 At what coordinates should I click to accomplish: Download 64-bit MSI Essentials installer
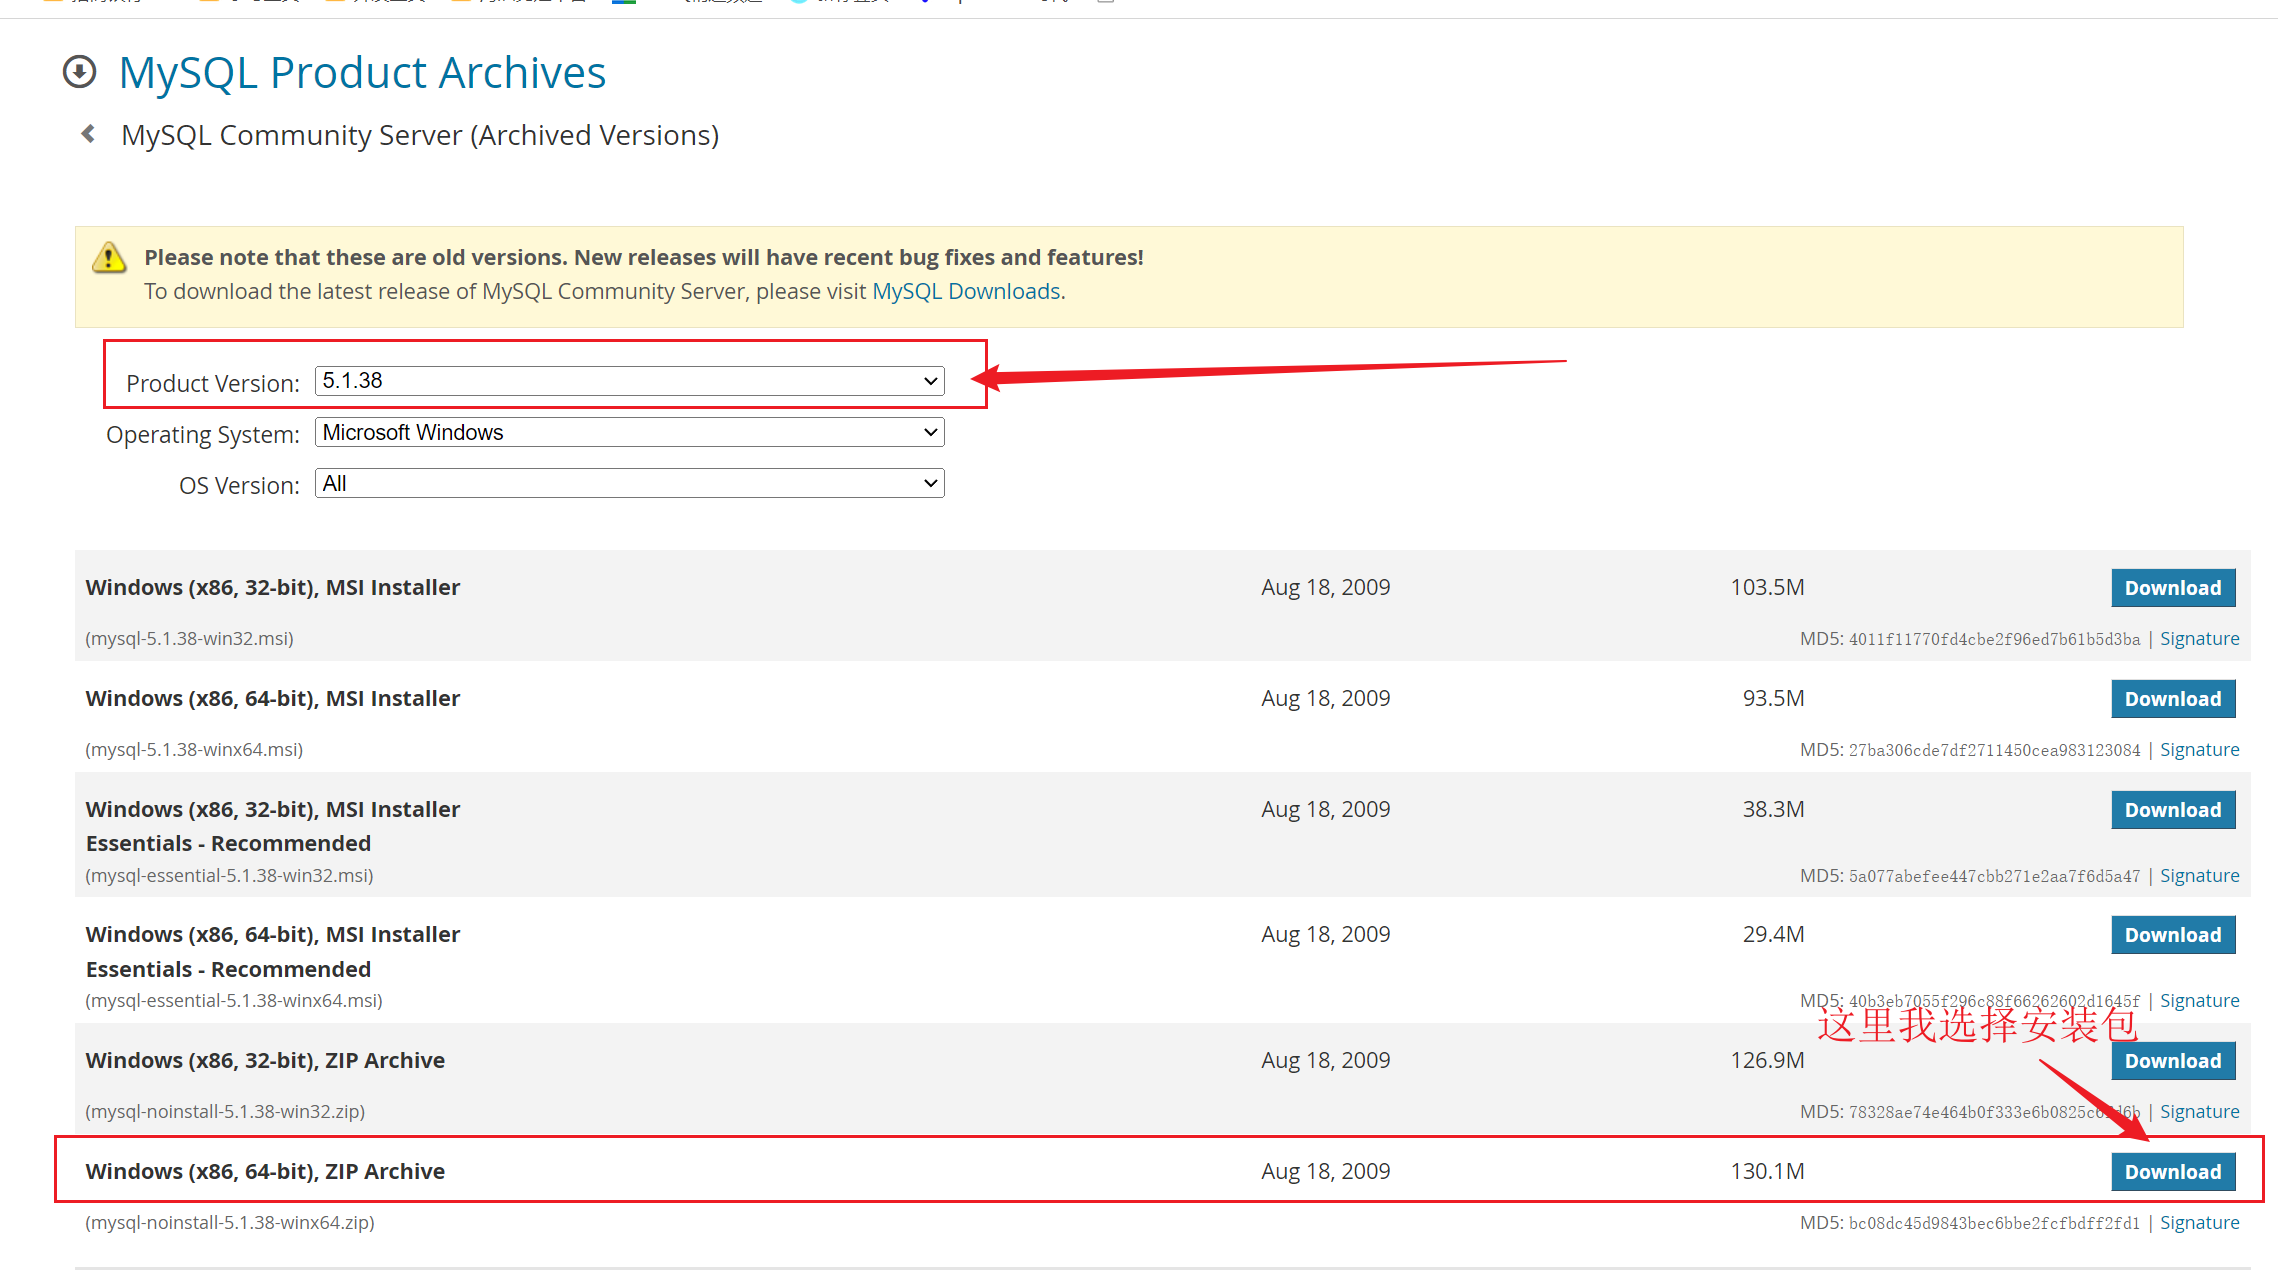point(2172,935)
